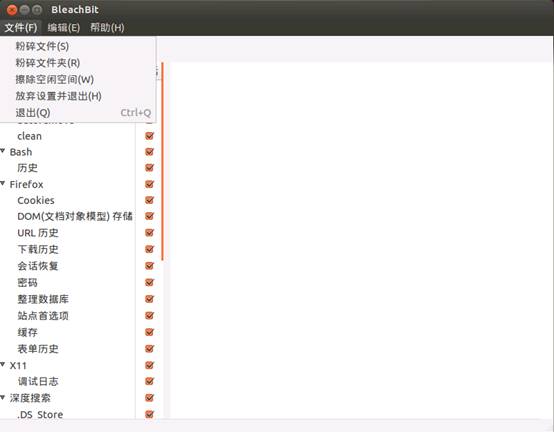Viewport: 554px width, 432px height.
Task: Uncheck the .DS_Store checkbox
Action: (149, 414)
